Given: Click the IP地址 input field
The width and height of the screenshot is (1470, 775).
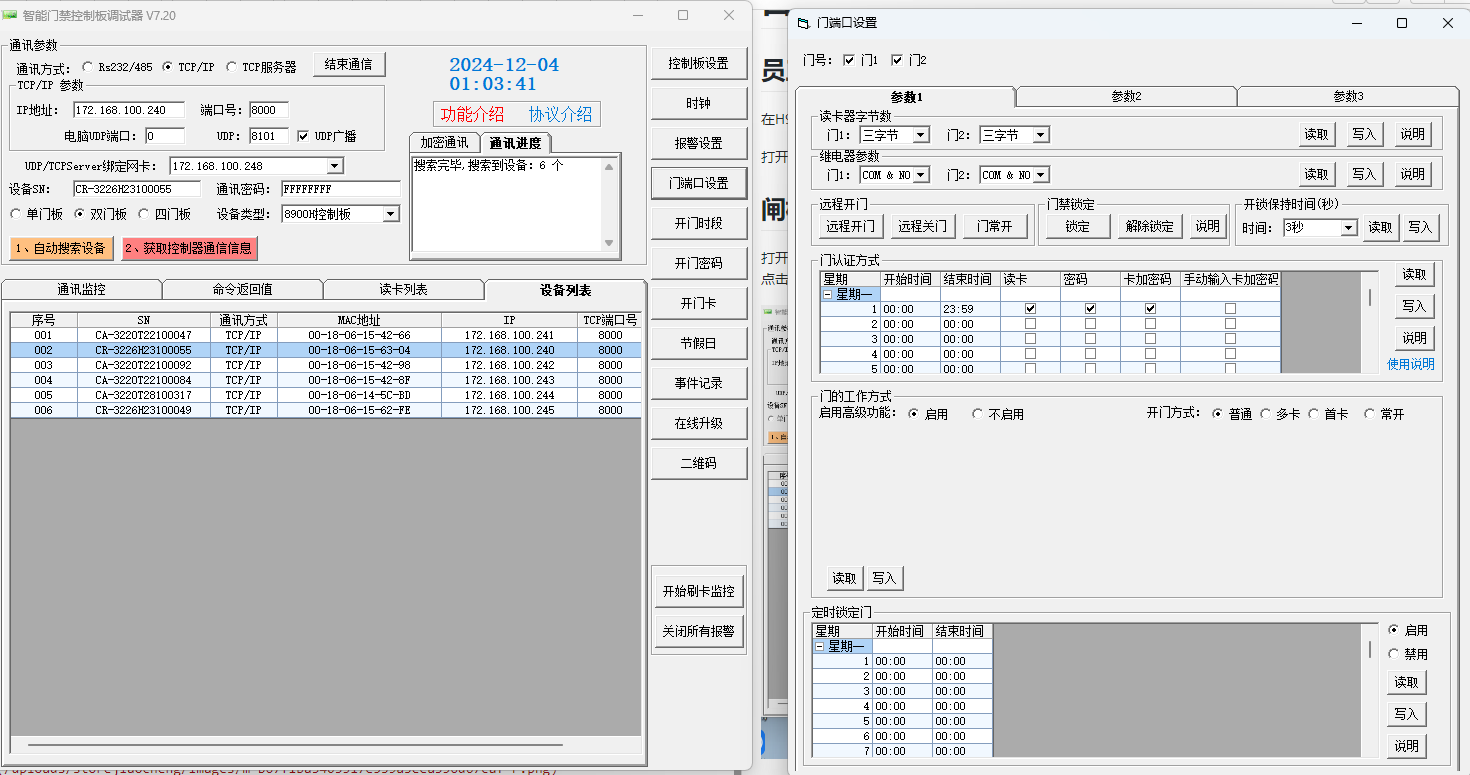Looking at the screenshot, I should [x=128, y=110].
